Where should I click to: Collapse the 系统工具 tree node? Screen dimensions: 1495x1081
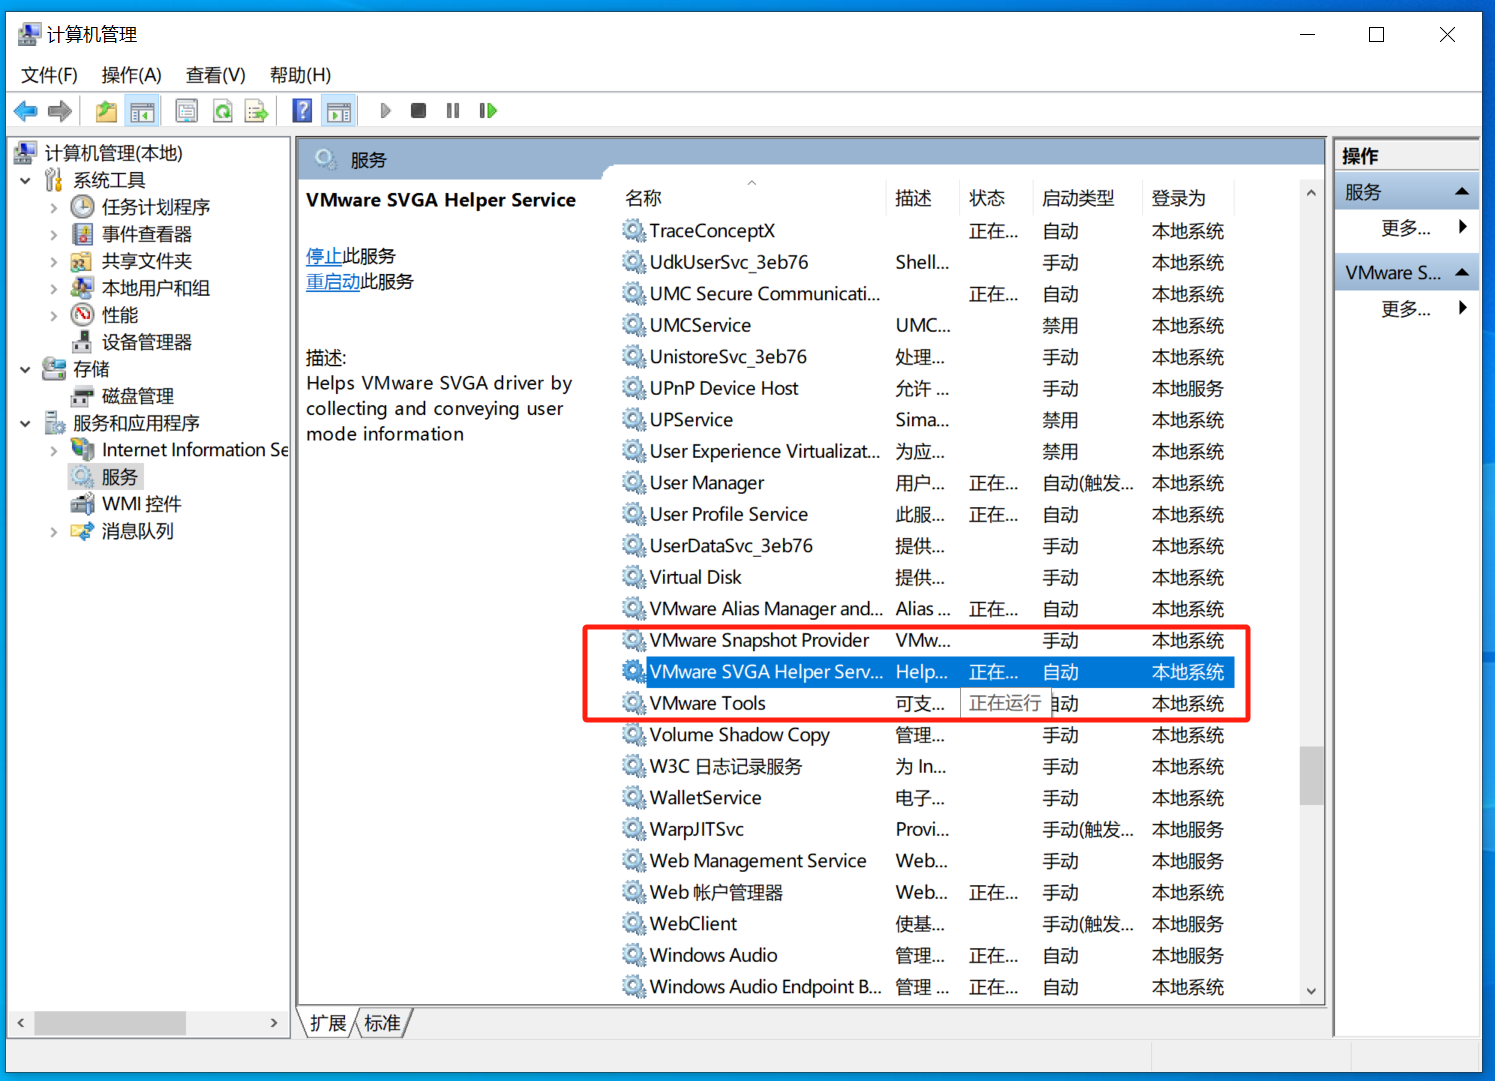click(25, 180)
